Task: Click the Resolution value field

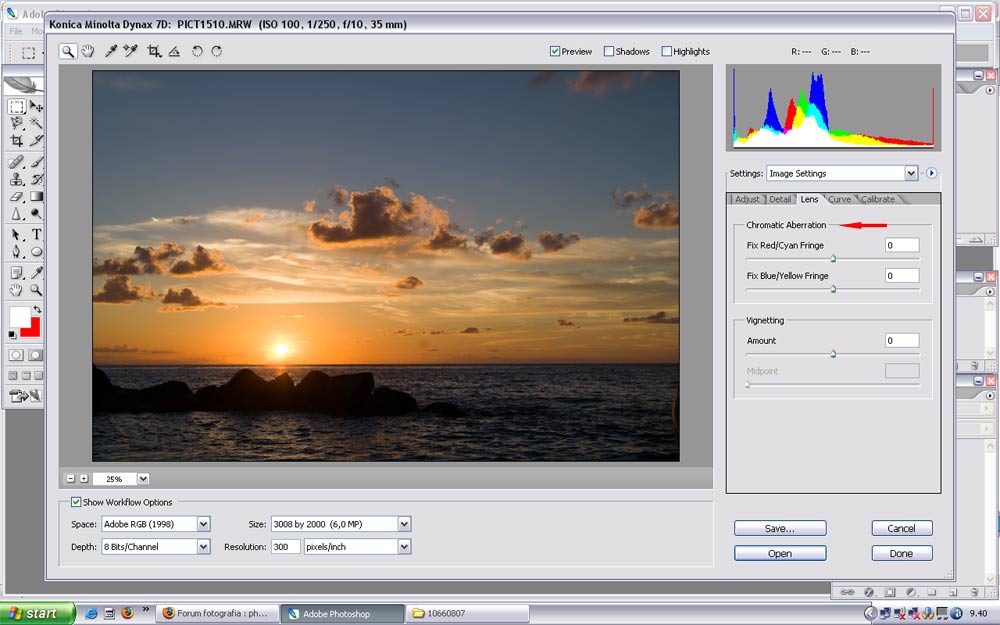Action: [286, 547]
